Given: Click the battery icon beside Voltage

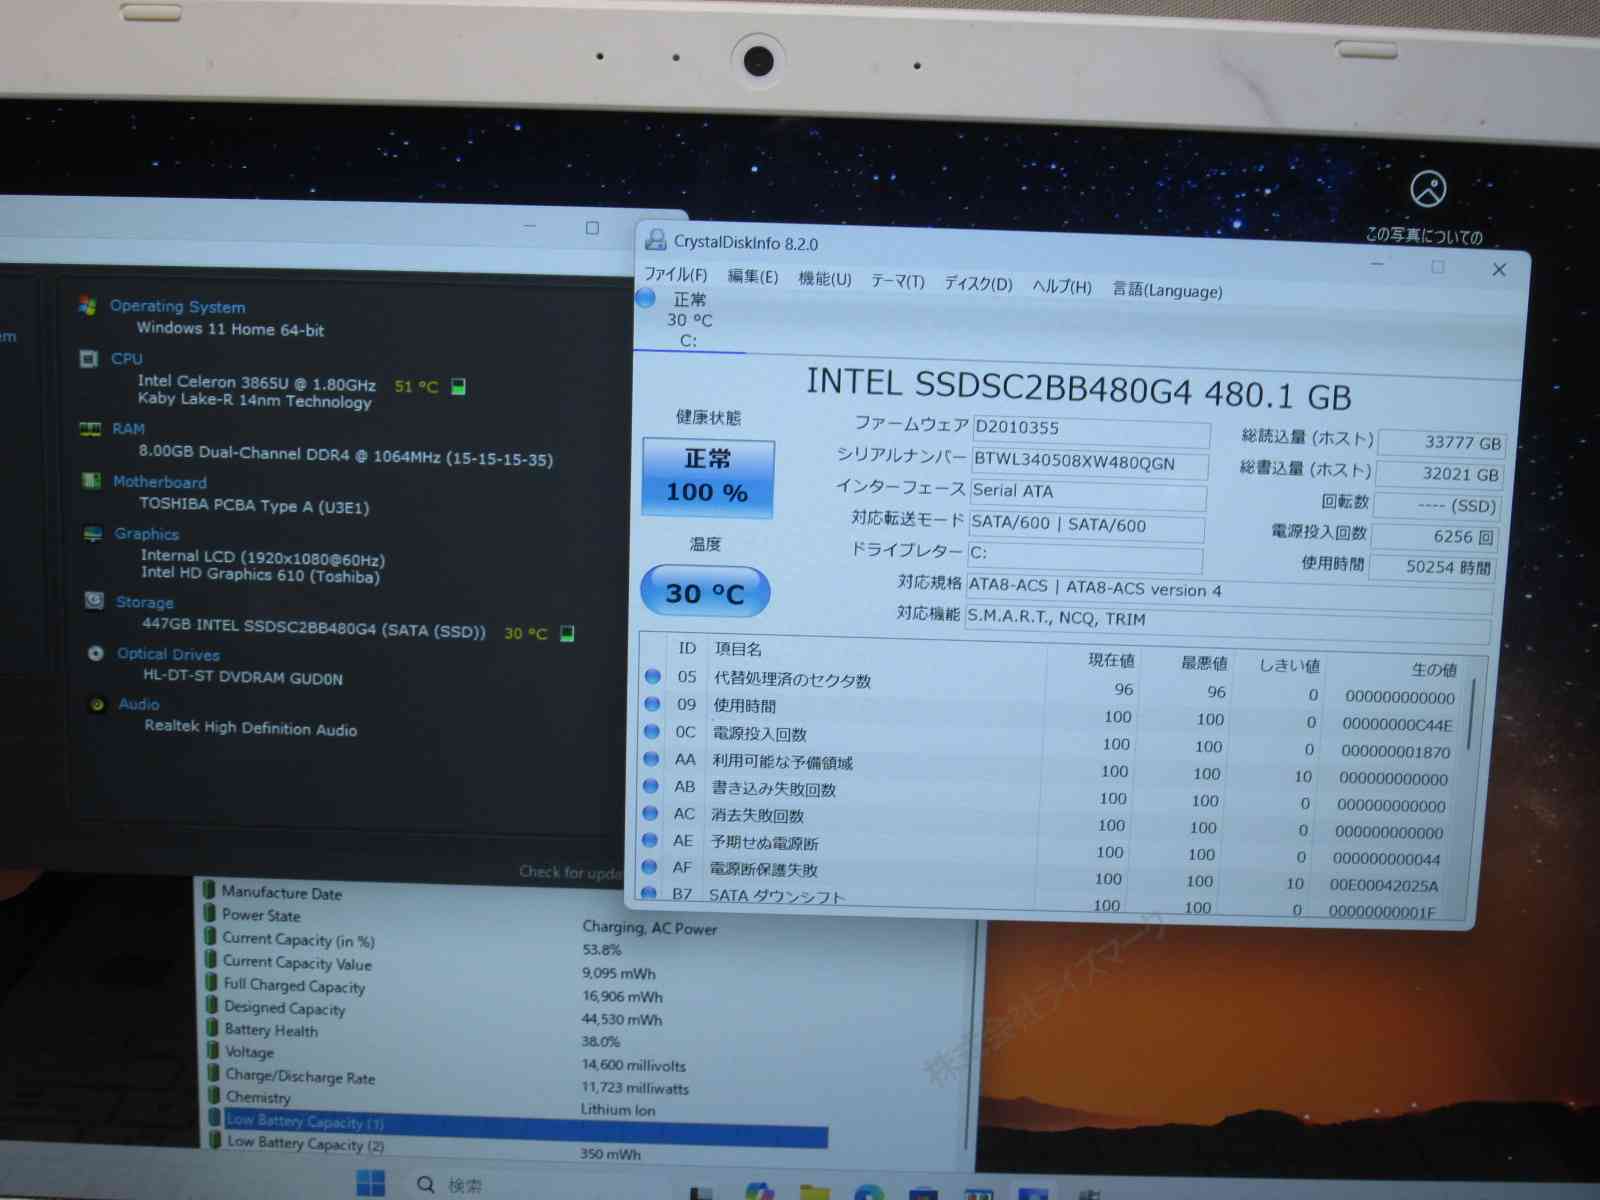Looking at the screenshot, I should coord(213,1049).
